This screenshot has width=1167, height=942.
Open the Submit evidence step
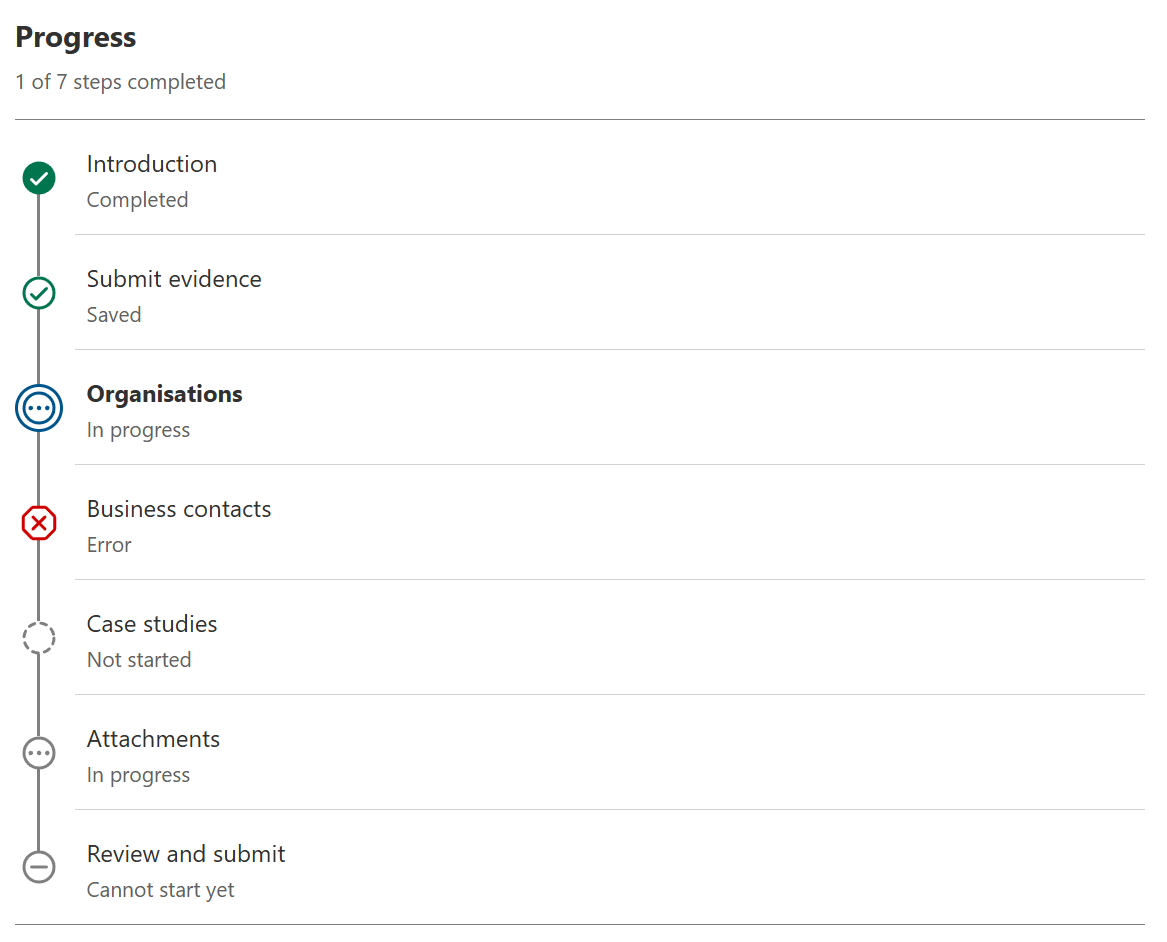pos(174,279)
